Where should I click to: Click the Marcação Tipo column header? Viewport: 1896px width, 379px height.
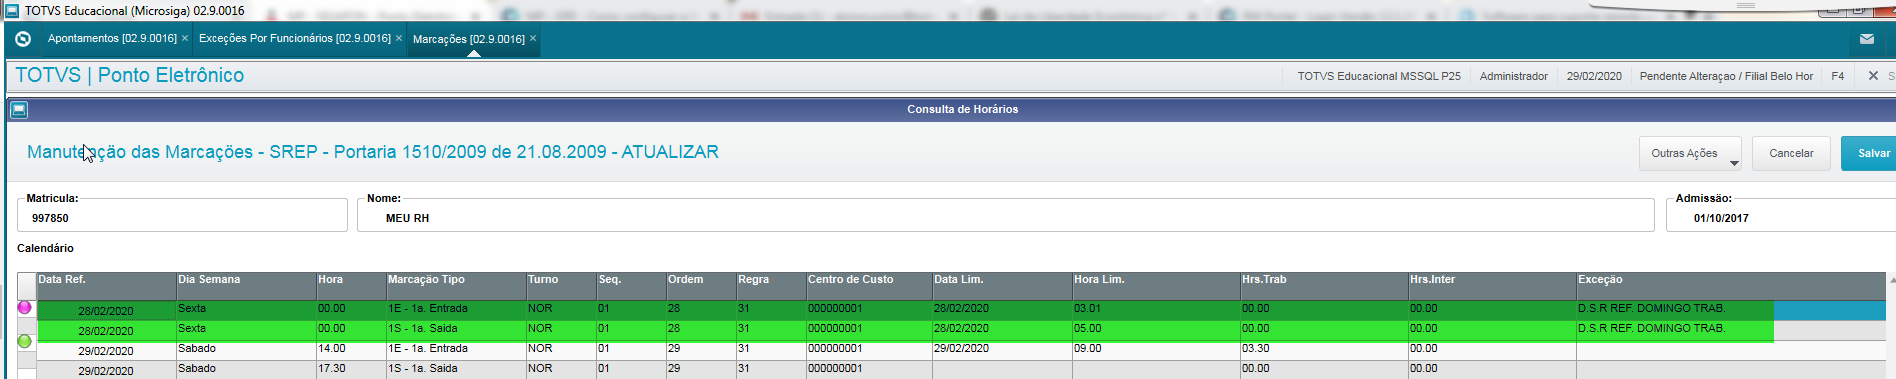(456, 286)
